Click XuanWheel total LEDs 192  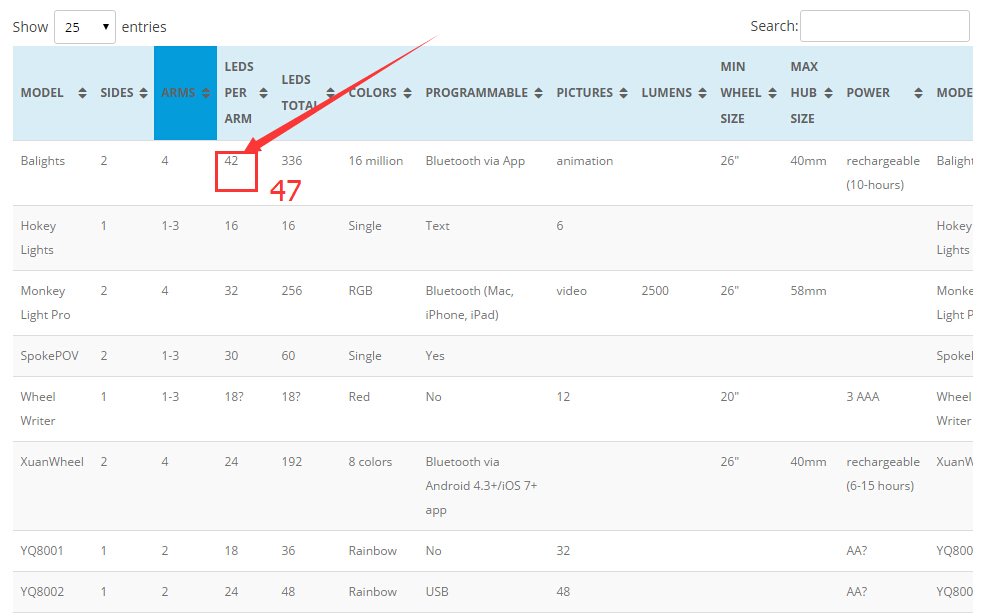(292, 462)
